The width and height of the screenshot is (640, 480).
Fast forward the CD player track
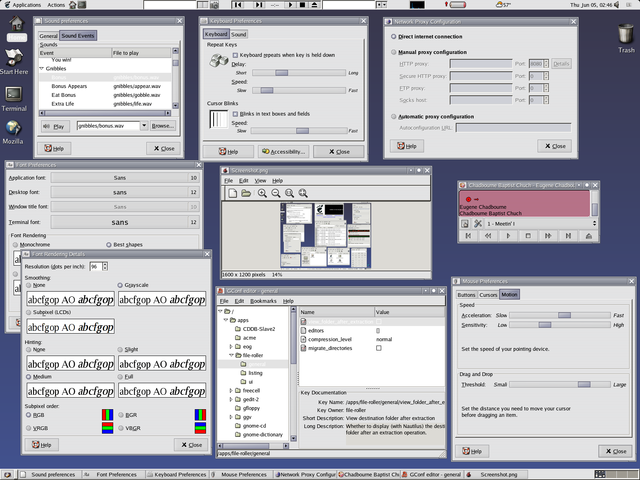click(x=548, y=236)
